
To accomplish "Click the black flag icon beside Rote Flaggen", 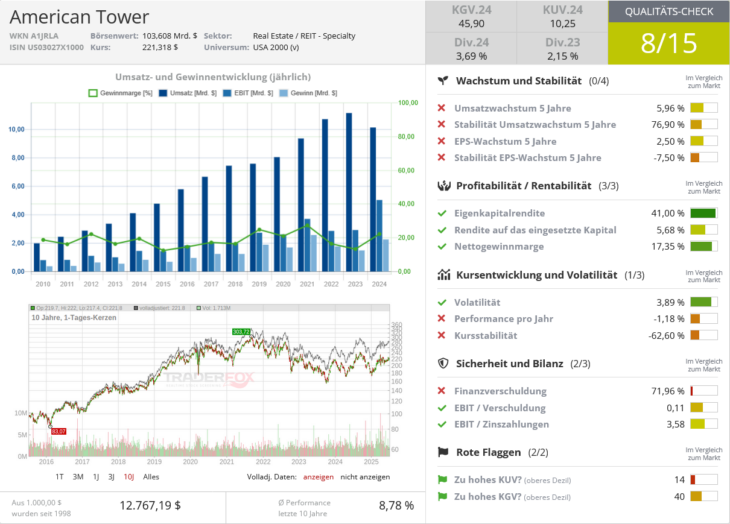I will pyautogui.click(x=443, y=452).
